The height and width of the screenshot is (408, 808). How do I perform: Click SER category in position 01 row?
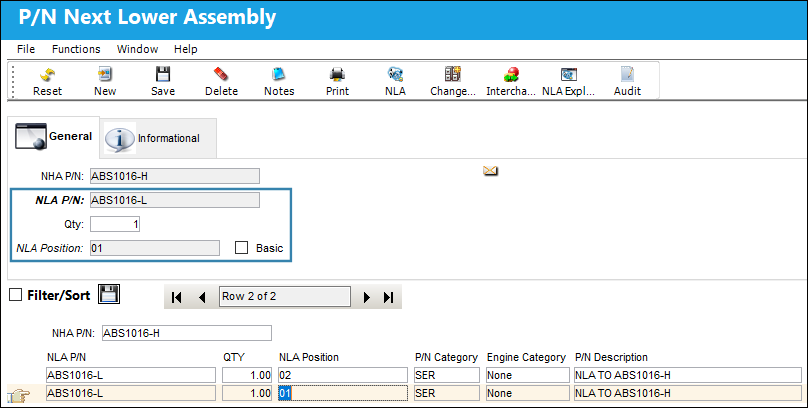click(x=447, y=393)
